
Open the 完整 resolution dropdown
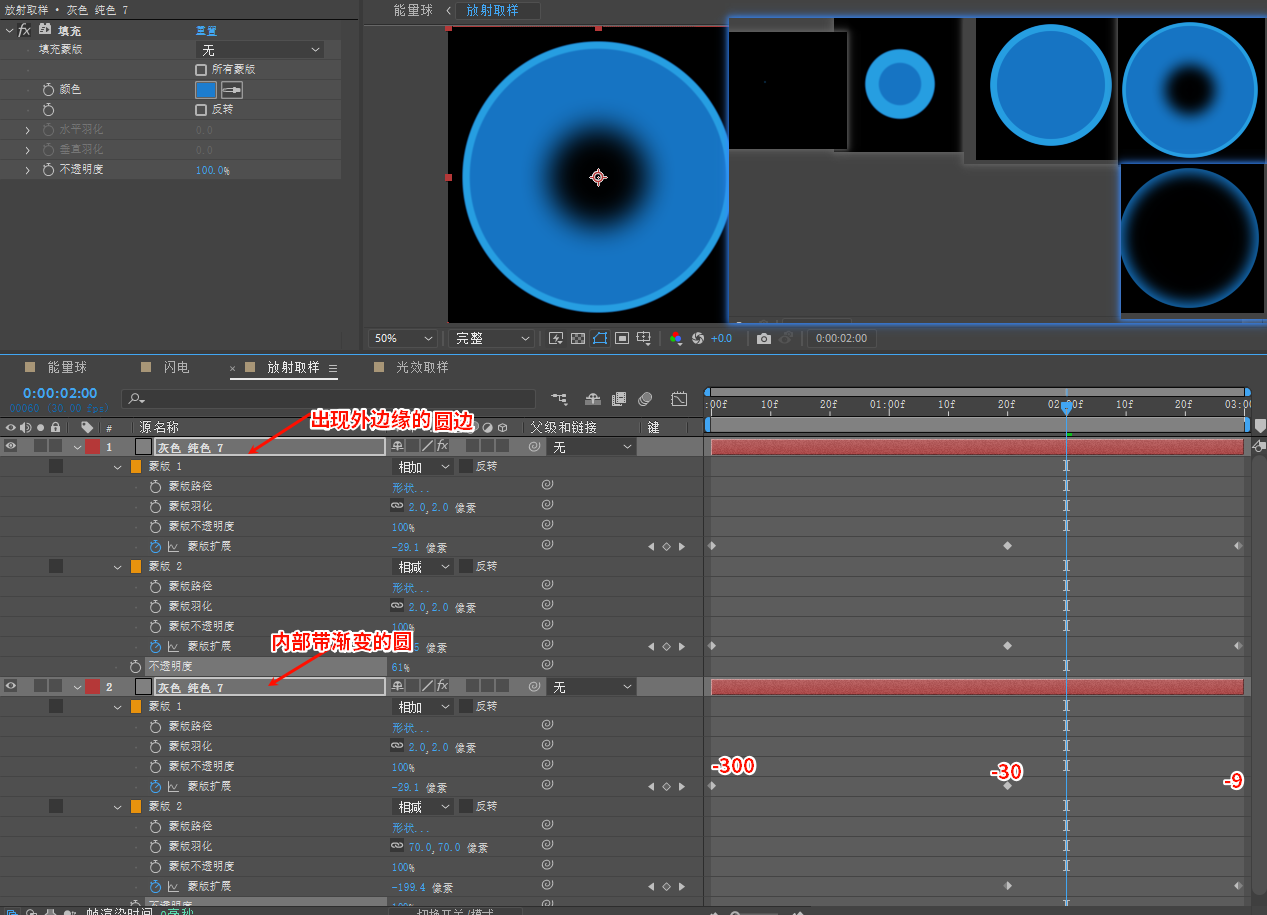point(490,339)
